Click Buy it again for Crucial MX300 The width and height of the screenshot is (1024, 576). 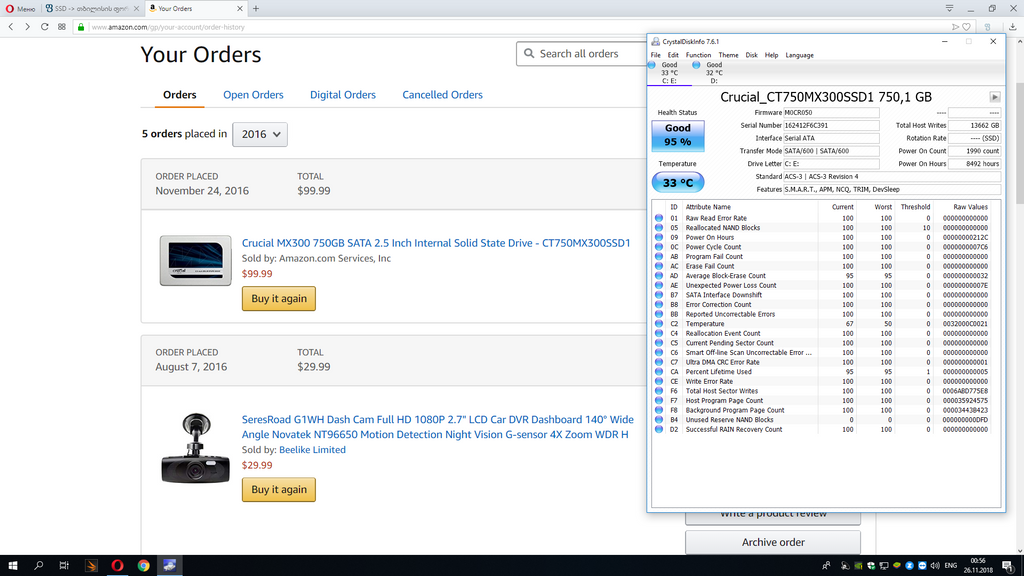click(x=279, y=298)
